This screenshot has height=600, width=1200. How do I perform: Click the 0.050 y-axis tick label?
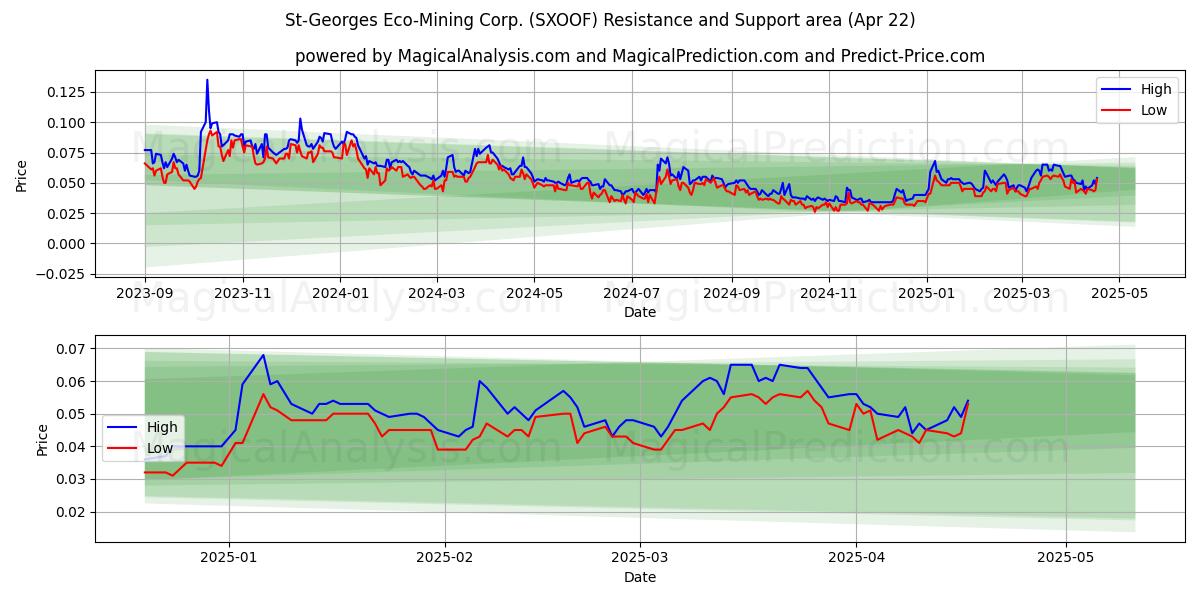tap(68, 183)
